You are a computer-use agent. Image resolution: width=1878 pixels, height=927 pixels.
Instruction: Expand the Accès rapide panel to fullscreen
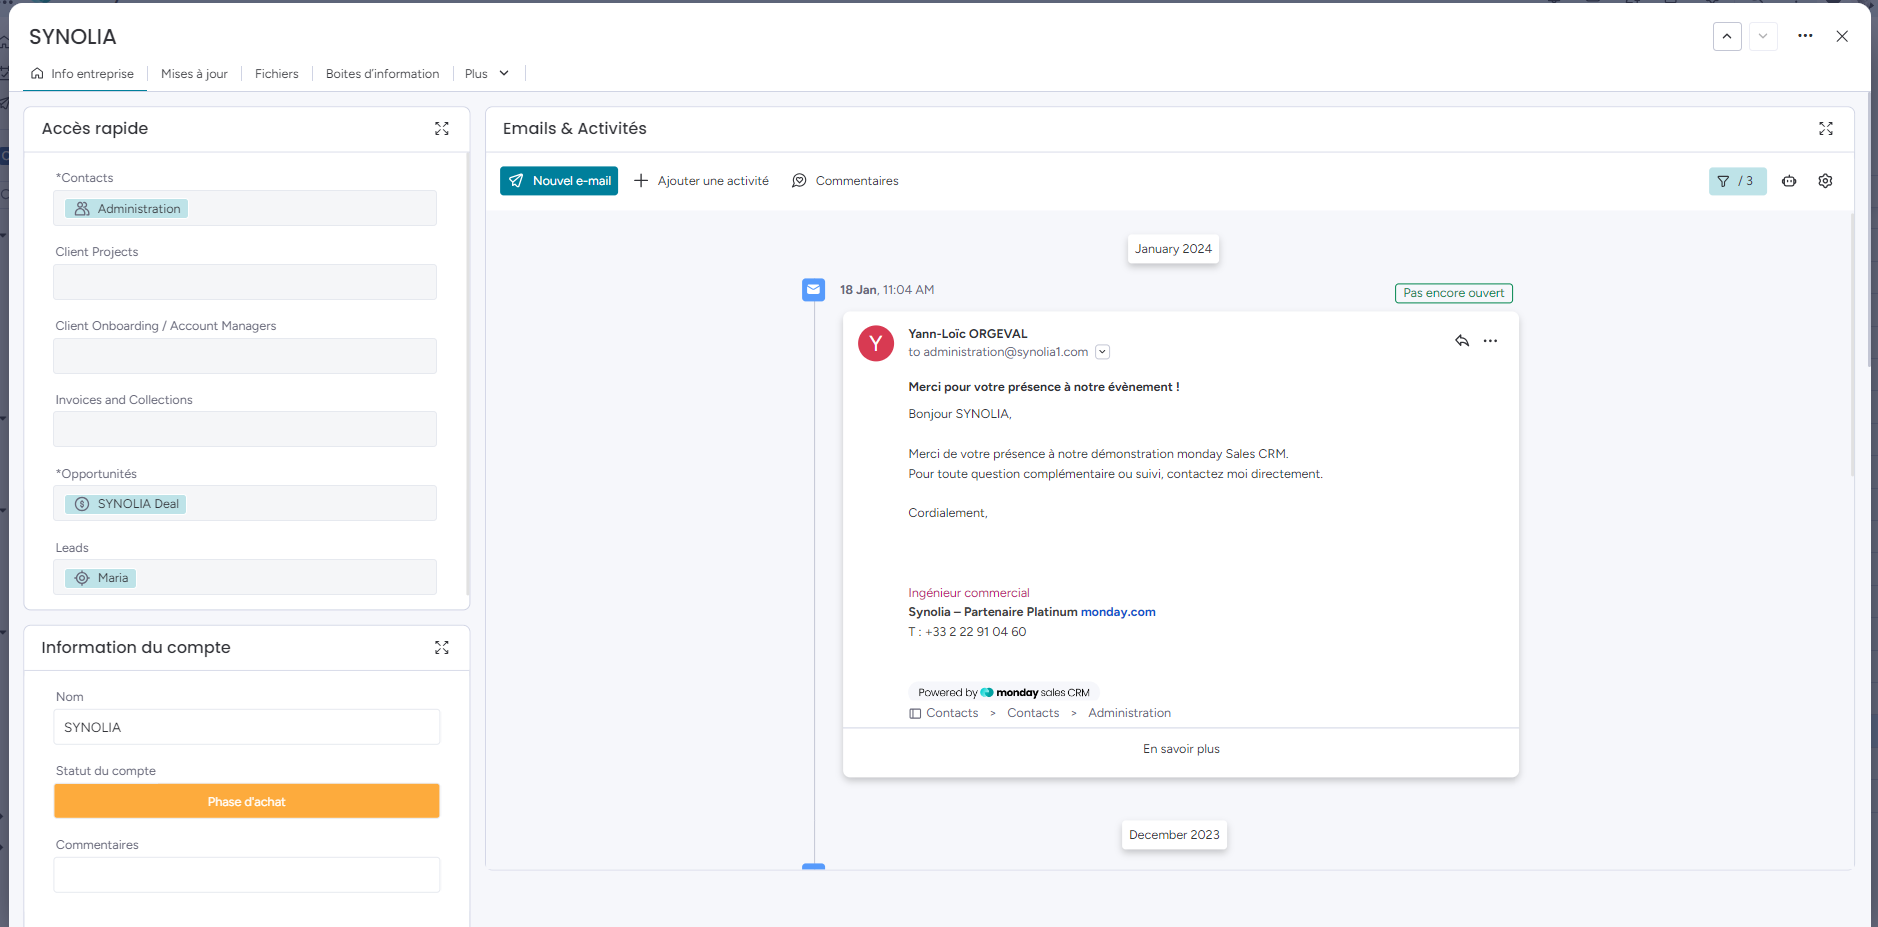tap(442, 129)
